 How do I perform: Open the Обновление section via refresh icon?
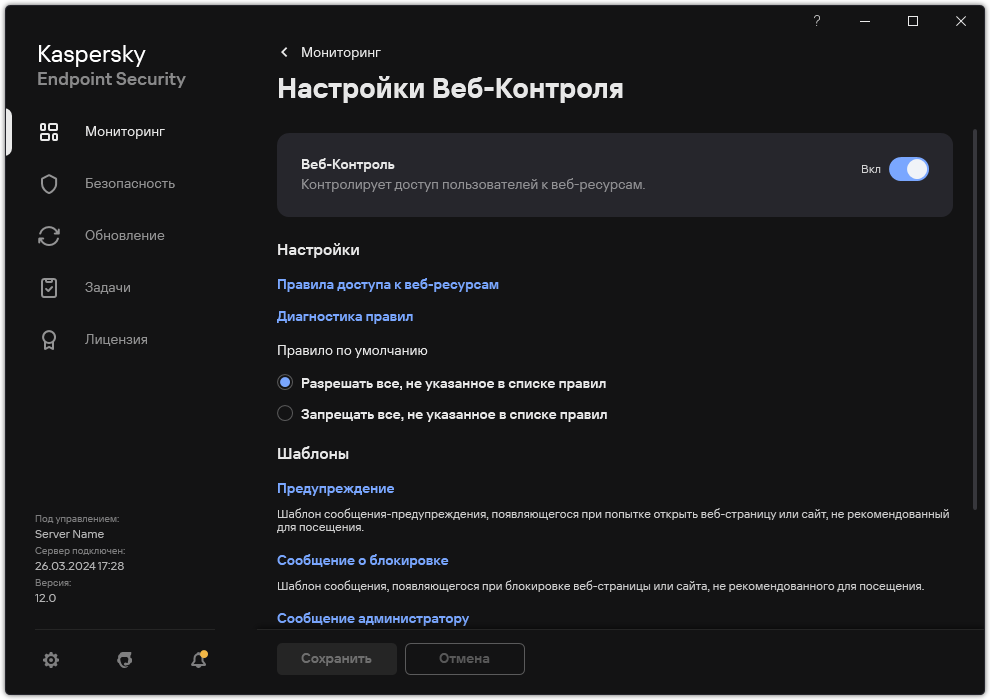(48, 235)
